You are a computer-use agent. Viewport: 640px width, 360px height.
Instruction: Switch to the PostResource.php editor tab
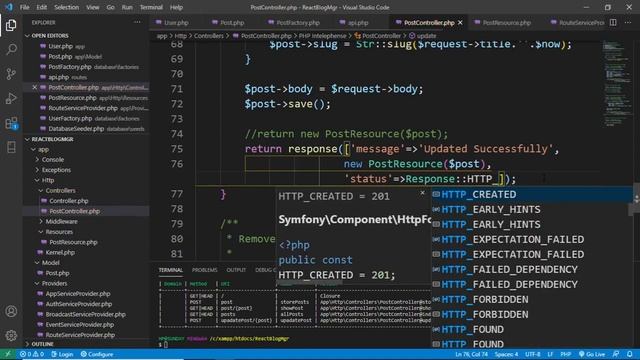point(507,23)
